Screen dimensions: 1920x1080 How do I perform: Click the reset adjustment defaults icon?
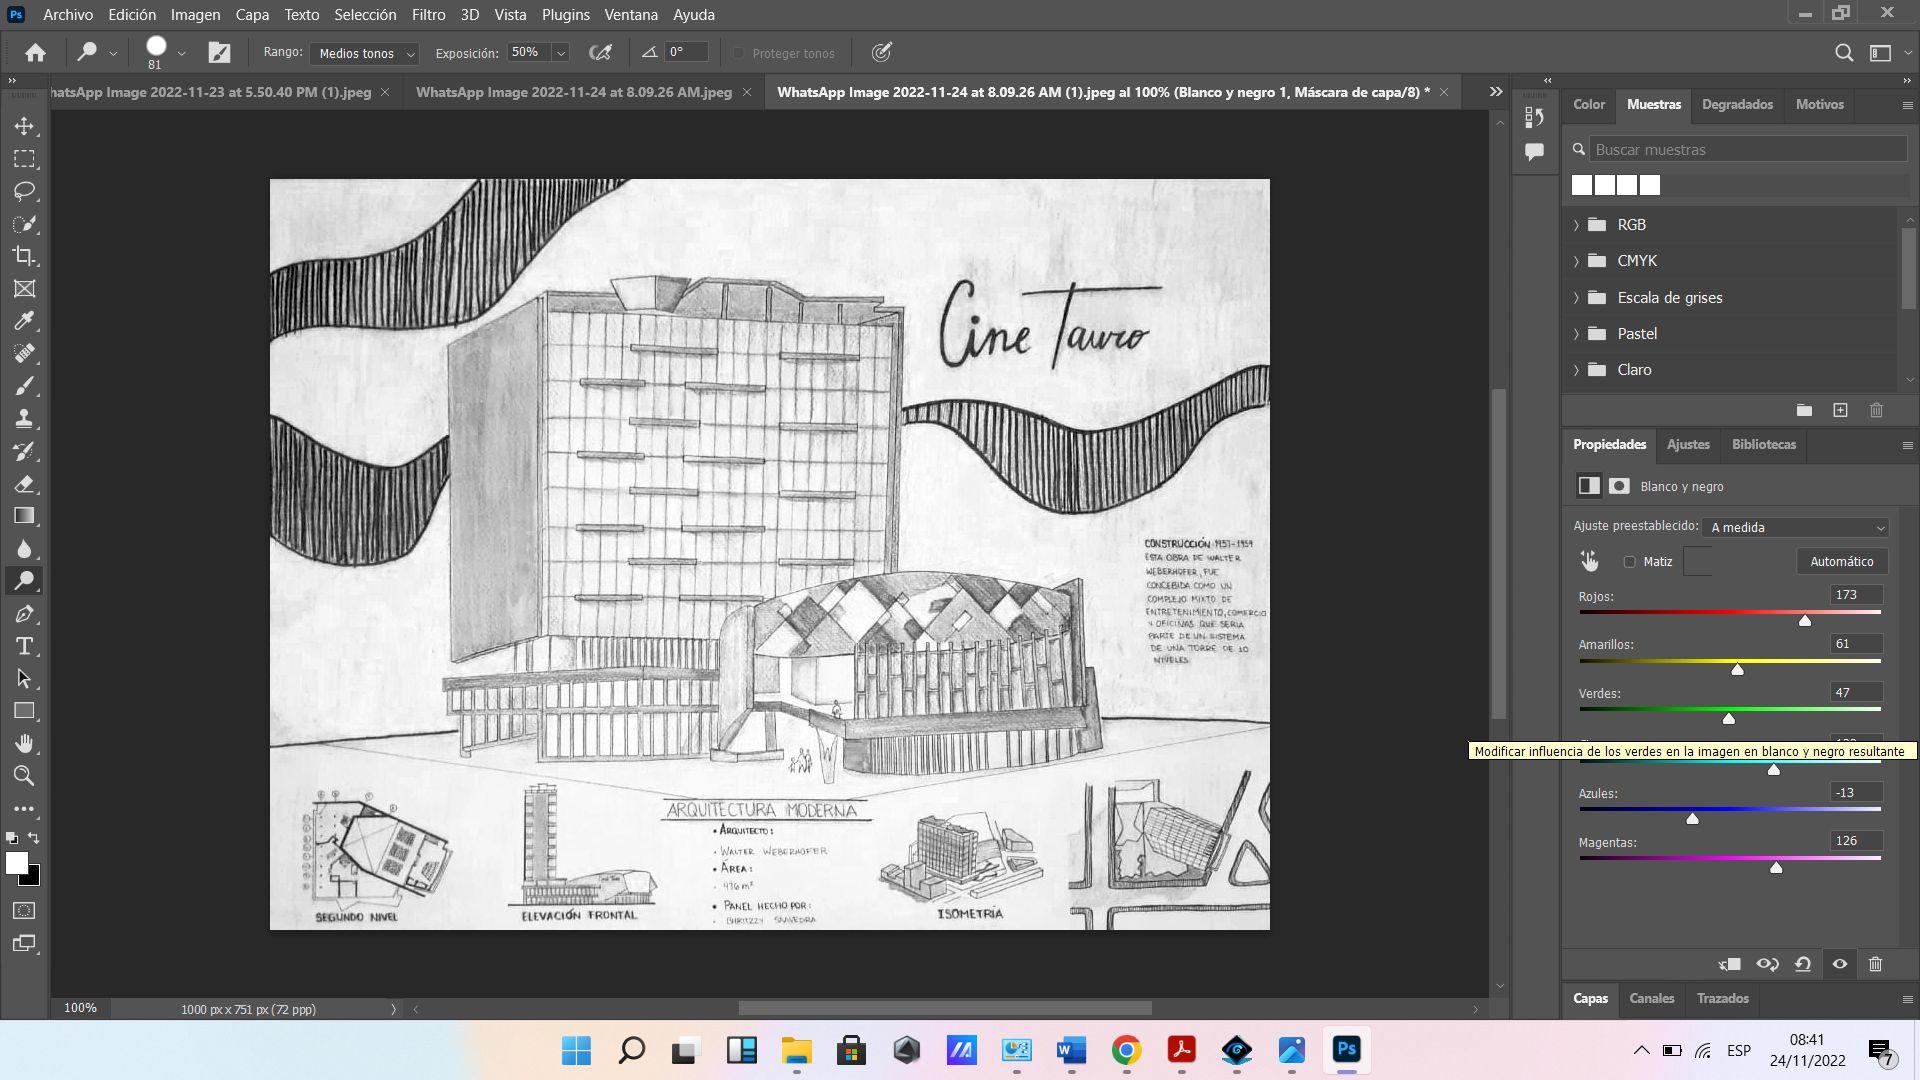pos(1803,964)
